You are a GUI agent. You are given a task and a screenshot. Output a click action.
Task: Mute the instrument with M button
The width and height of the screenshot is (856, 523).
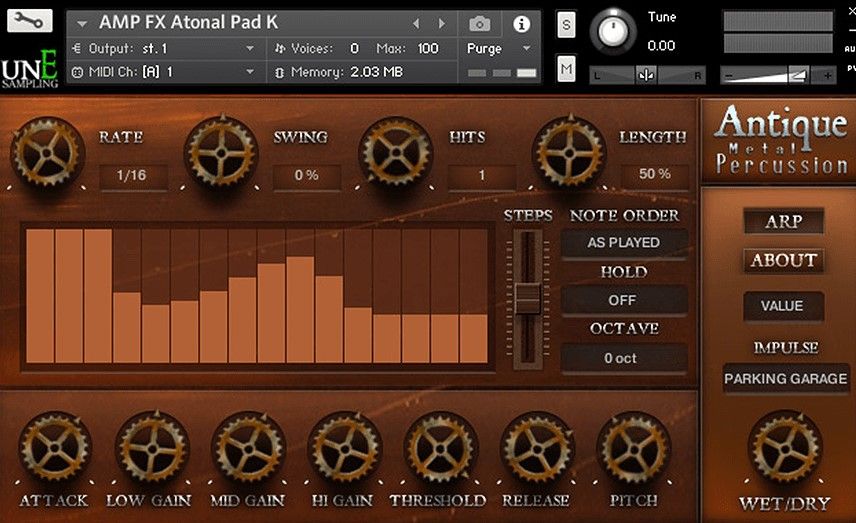pyautogui.click(x=566, y=69)
